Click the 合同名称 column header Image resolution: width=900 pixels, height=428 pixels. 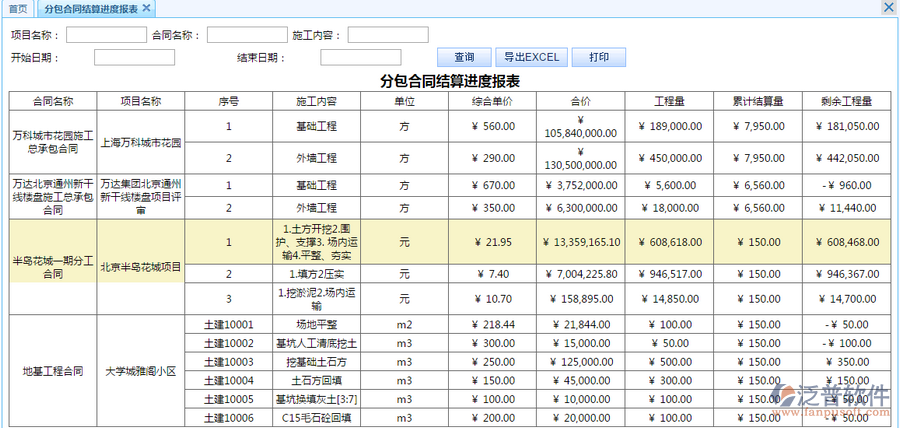(x=53, y=101)
